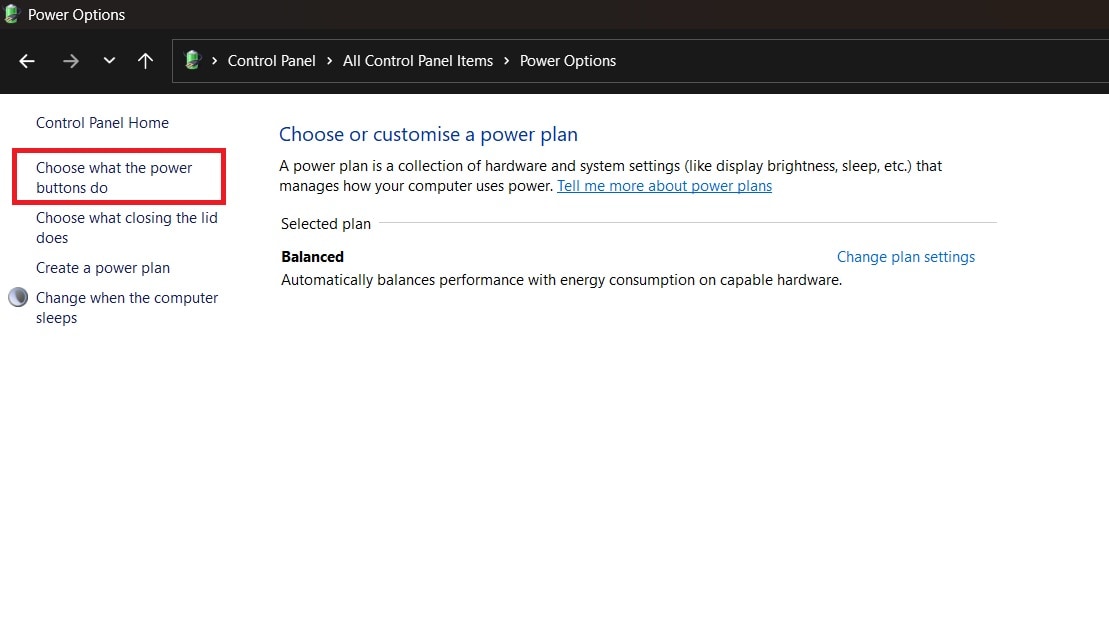Click the UAC shield beside Change when the computer sleeps
This screenshot has height=625, width=1109.
(x=17, y=297)
